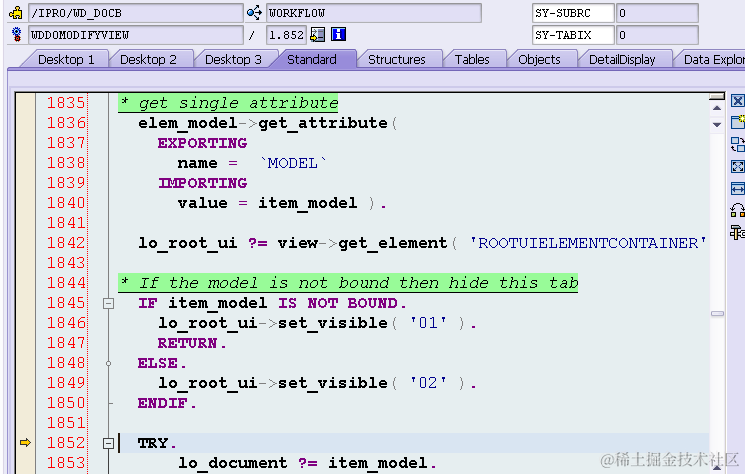Open the blue information icon
The image size is (745, 474).
click(338, 34)
